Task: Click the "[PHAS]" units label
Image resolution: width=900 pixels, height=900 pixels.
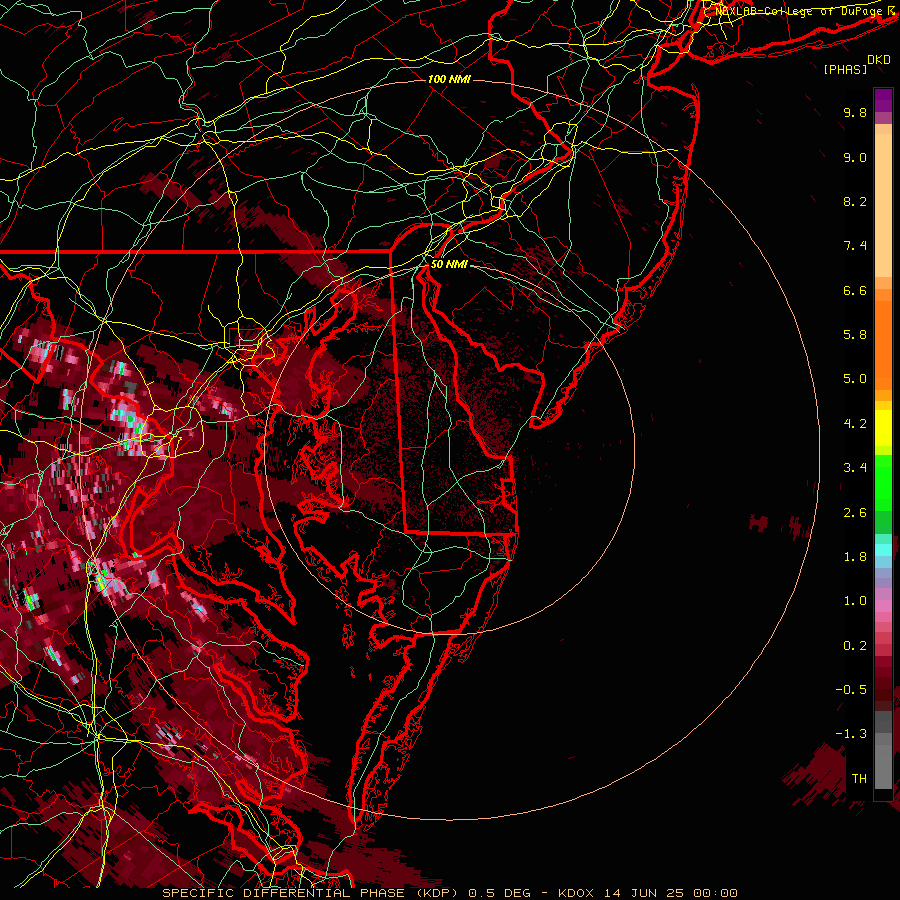Action: pos(845,70)
